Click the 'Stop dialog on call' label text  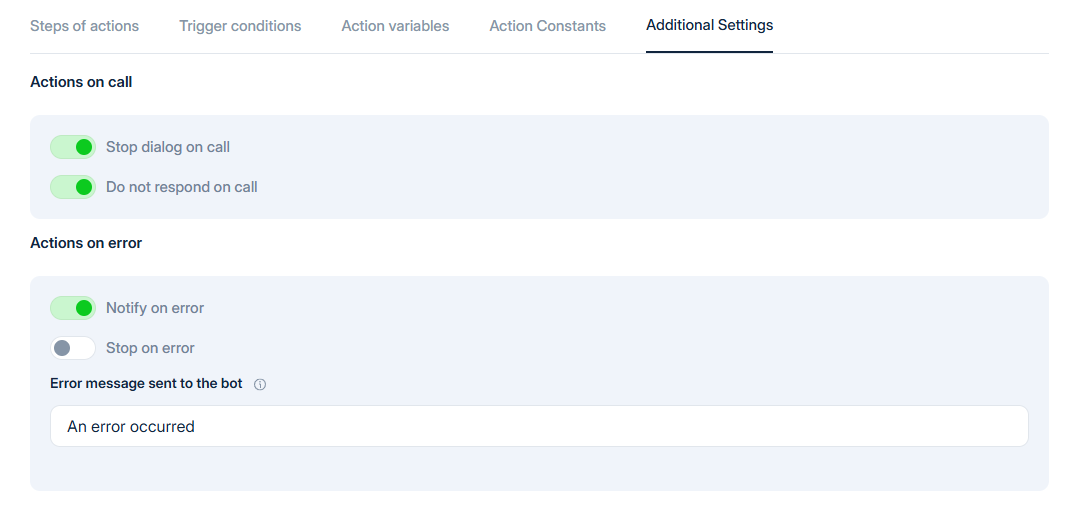[x=168, y=147]
